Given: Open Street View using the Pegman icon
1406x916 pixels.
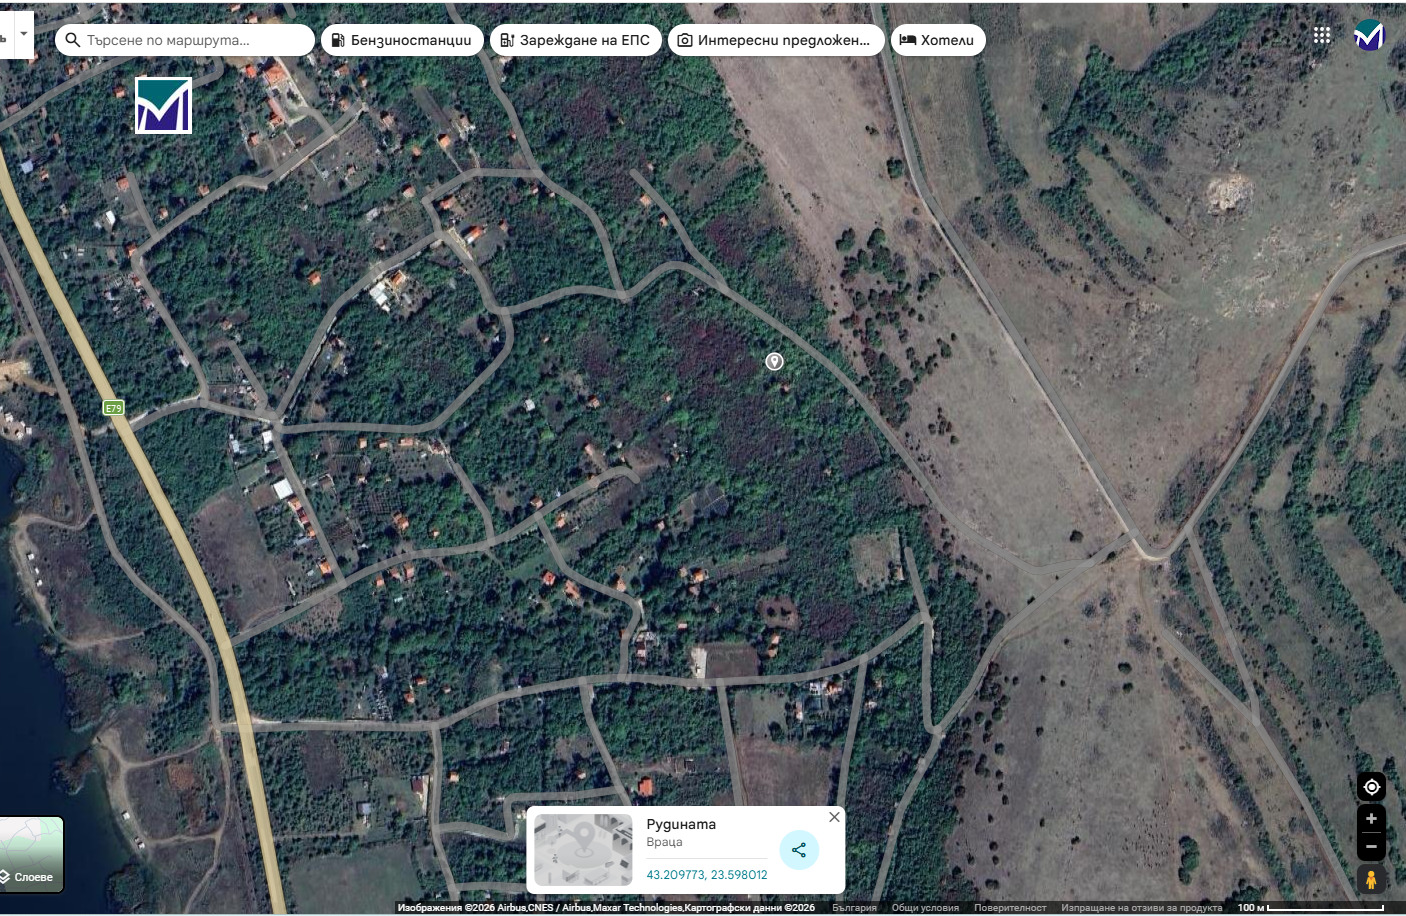Looking at the screenshot, I should [1370, 880].
